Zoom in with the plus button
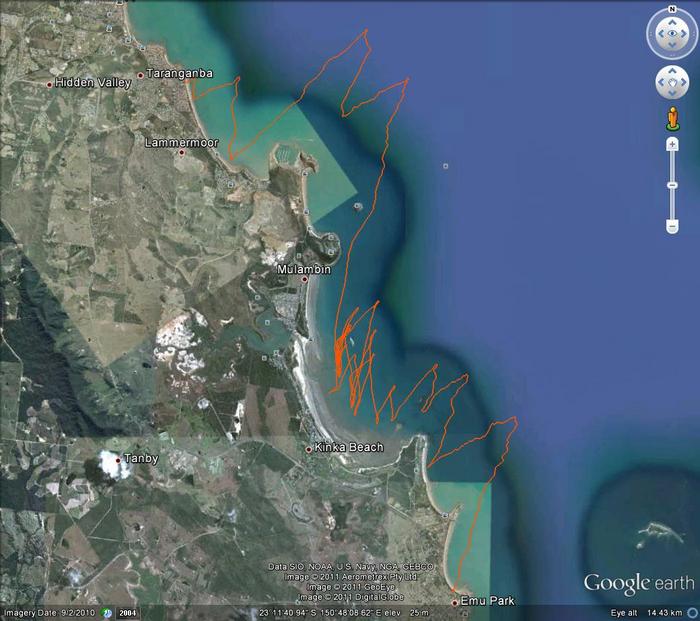 672,145
